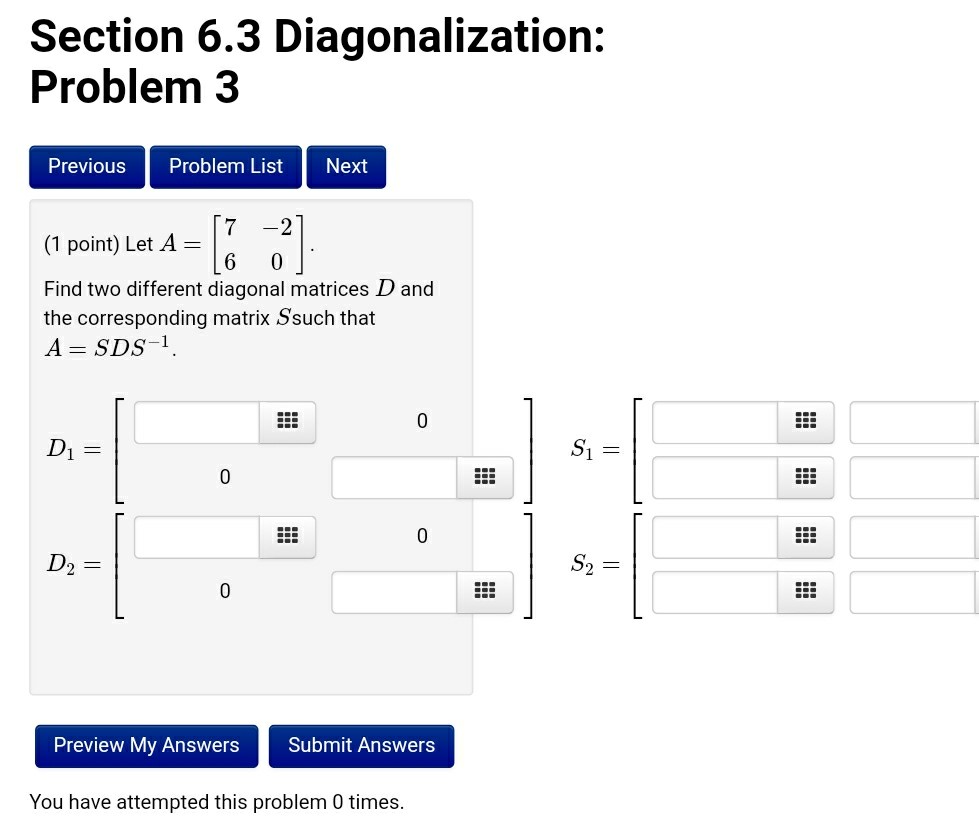This screenshot has width=979, height=823.
Task: Click Submit Answers
Action: [x=361, y=745]
